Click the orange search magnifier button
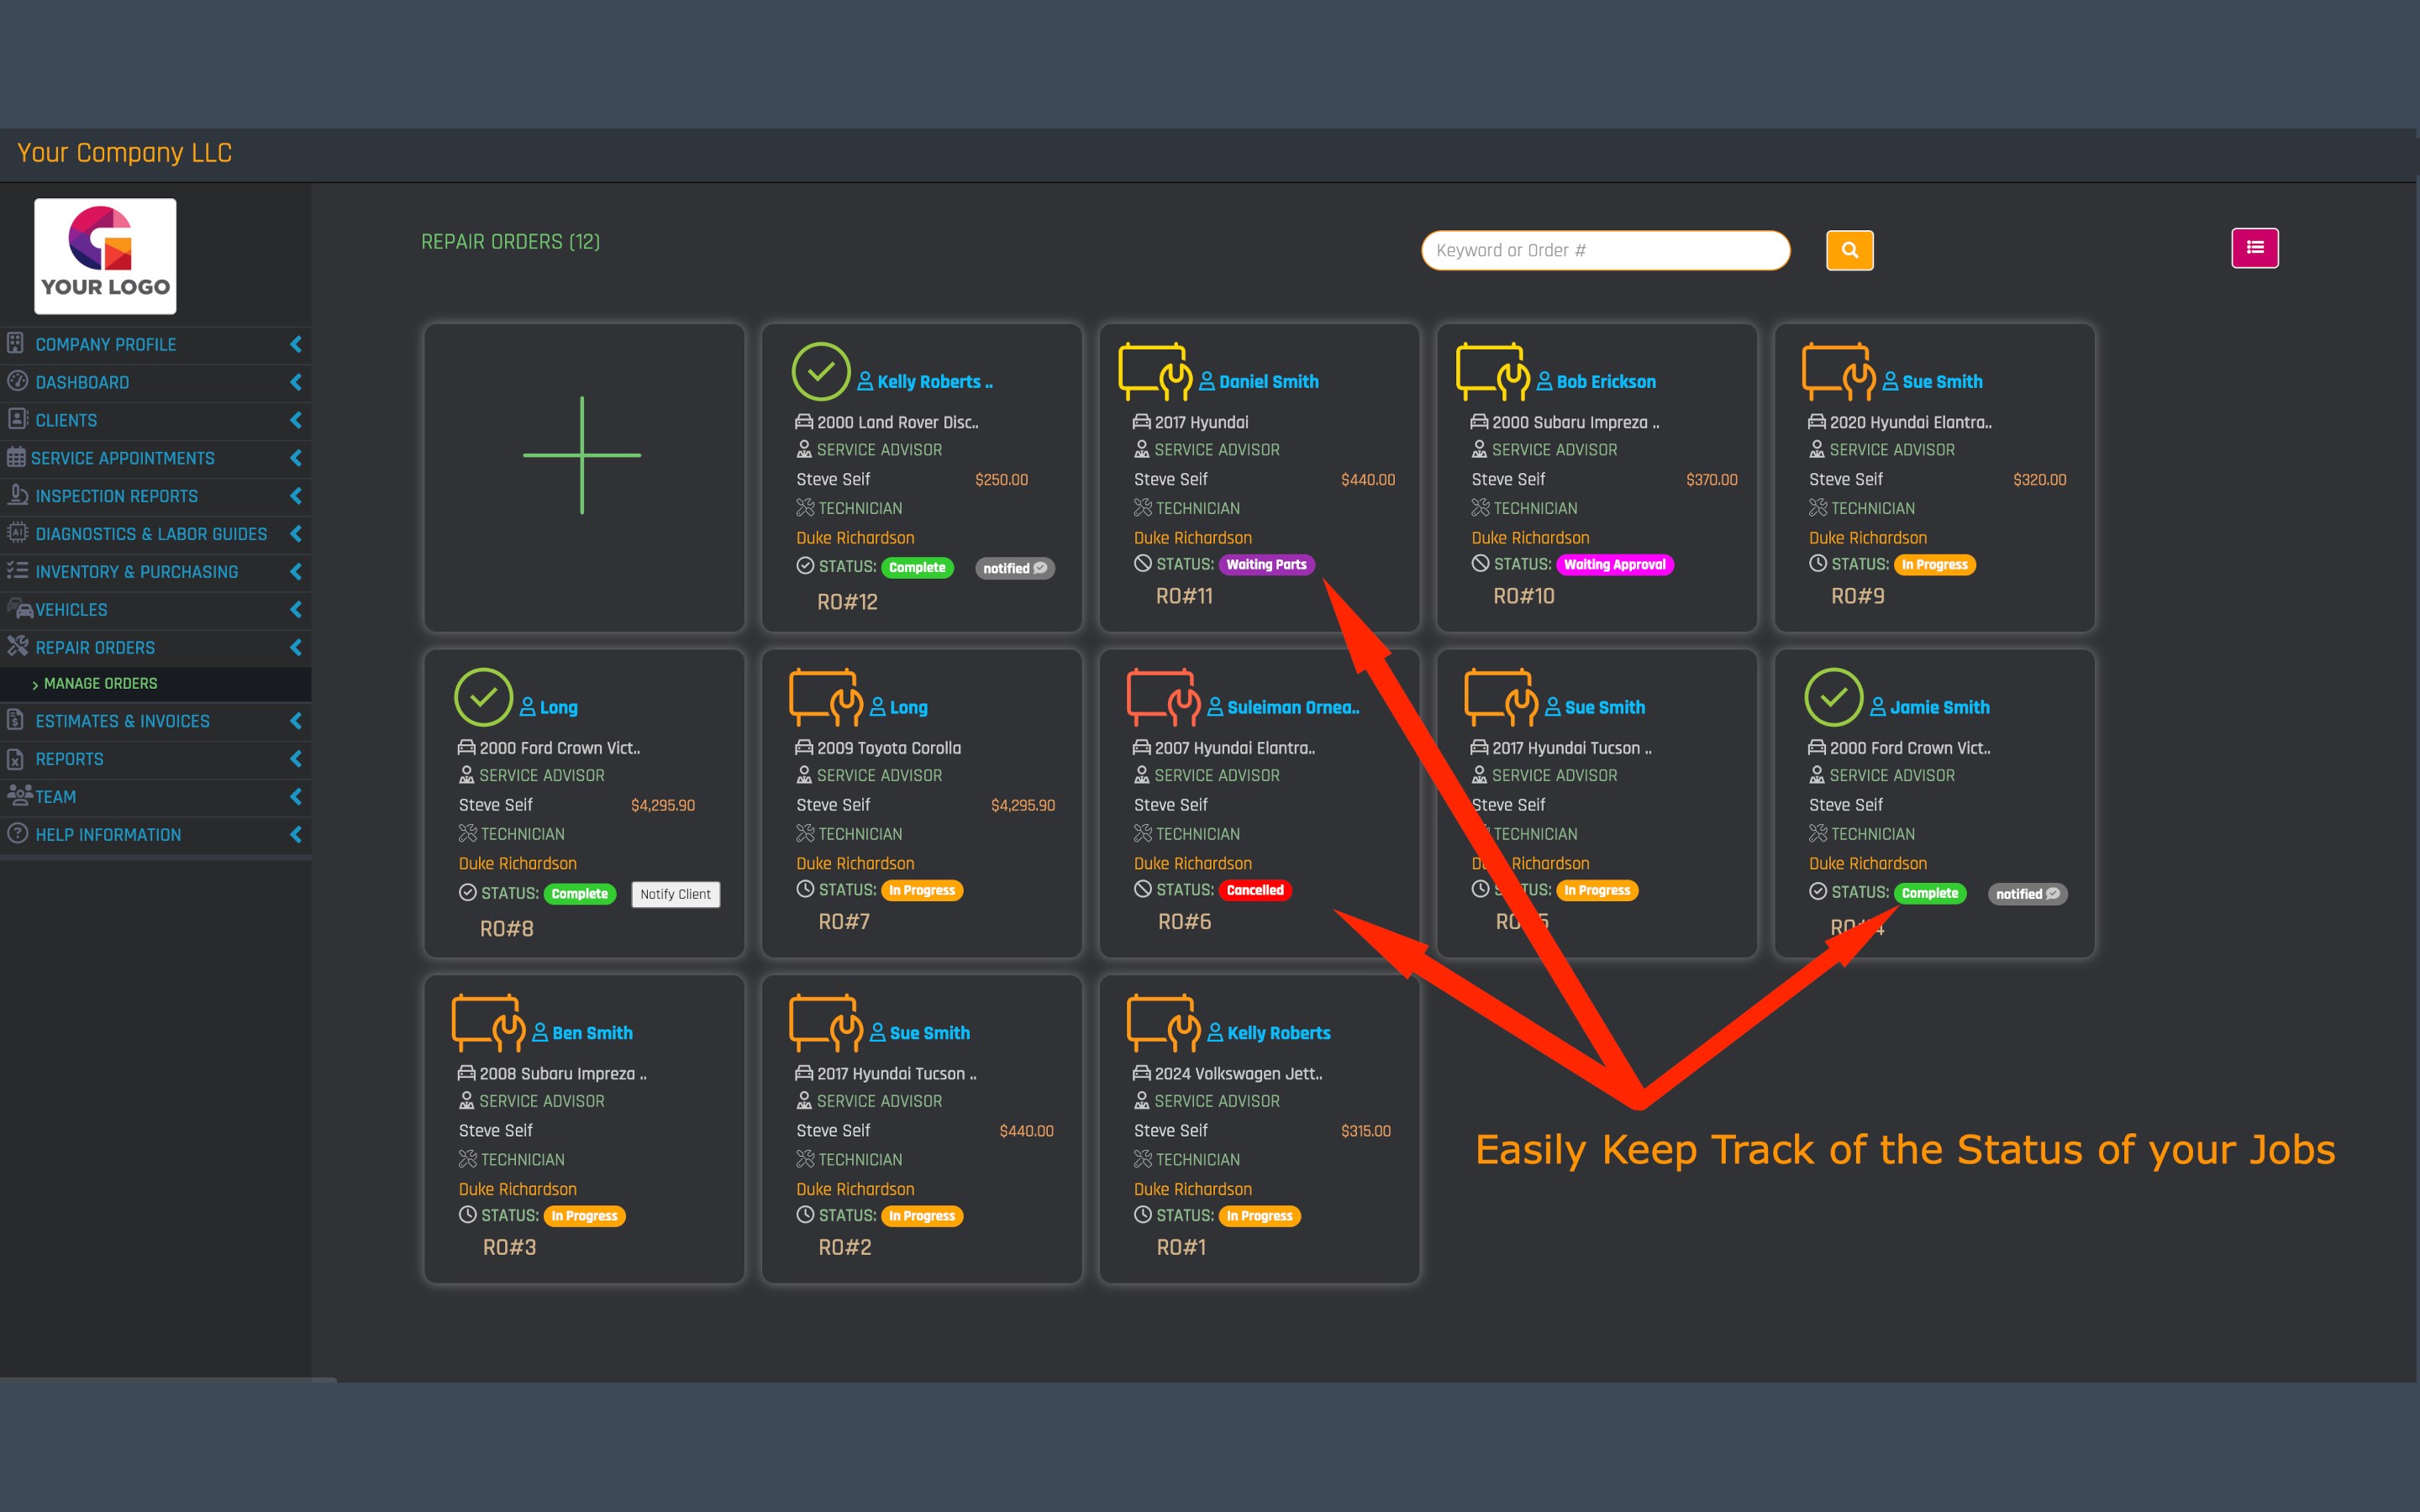2420x1512 pixels. (1849, 250)
